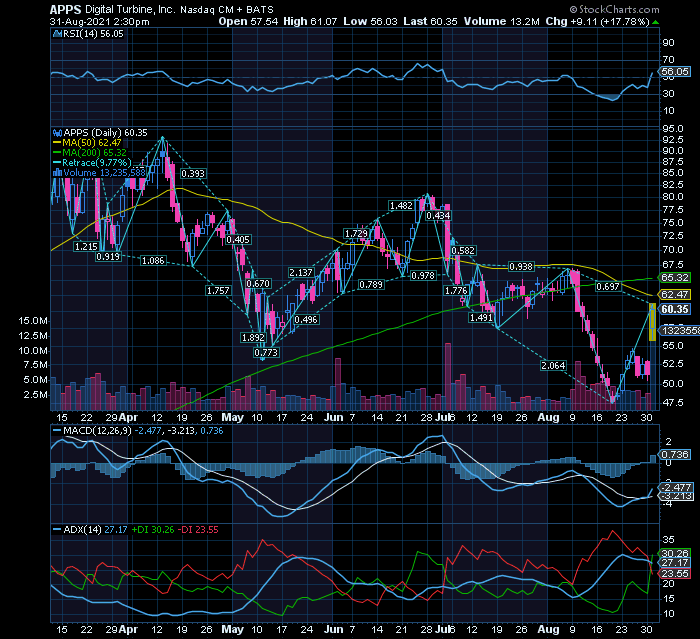Click the 0.582 retracement label
700x639 pixels.
(463, 251)
